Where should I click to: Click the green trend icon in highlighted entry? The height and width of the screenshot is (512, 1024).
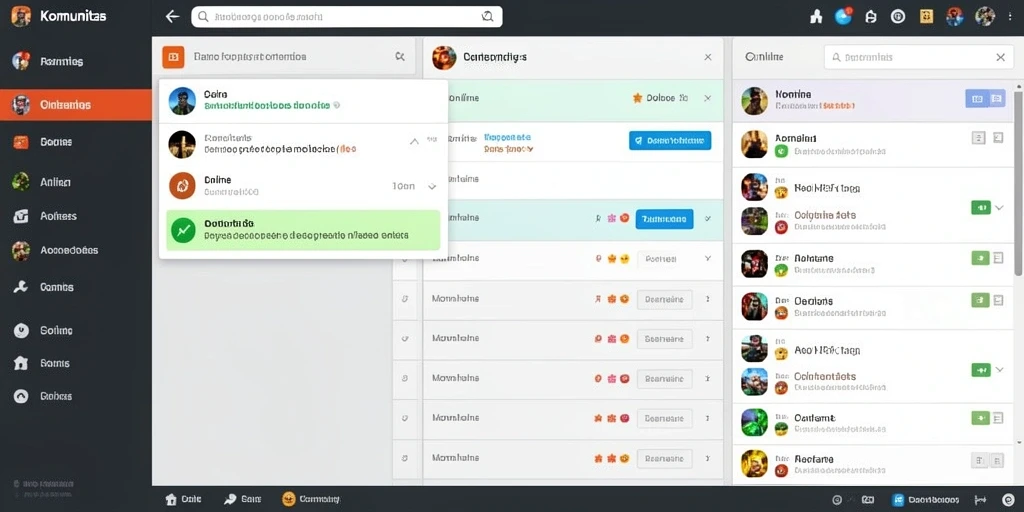coord(183,230)
